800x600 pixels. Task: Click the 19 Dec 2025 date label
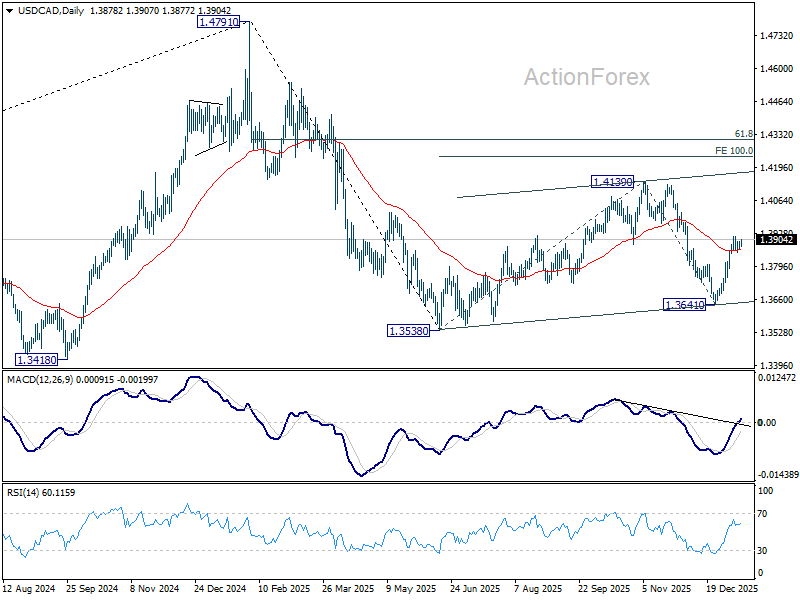(x=732, y=589)
